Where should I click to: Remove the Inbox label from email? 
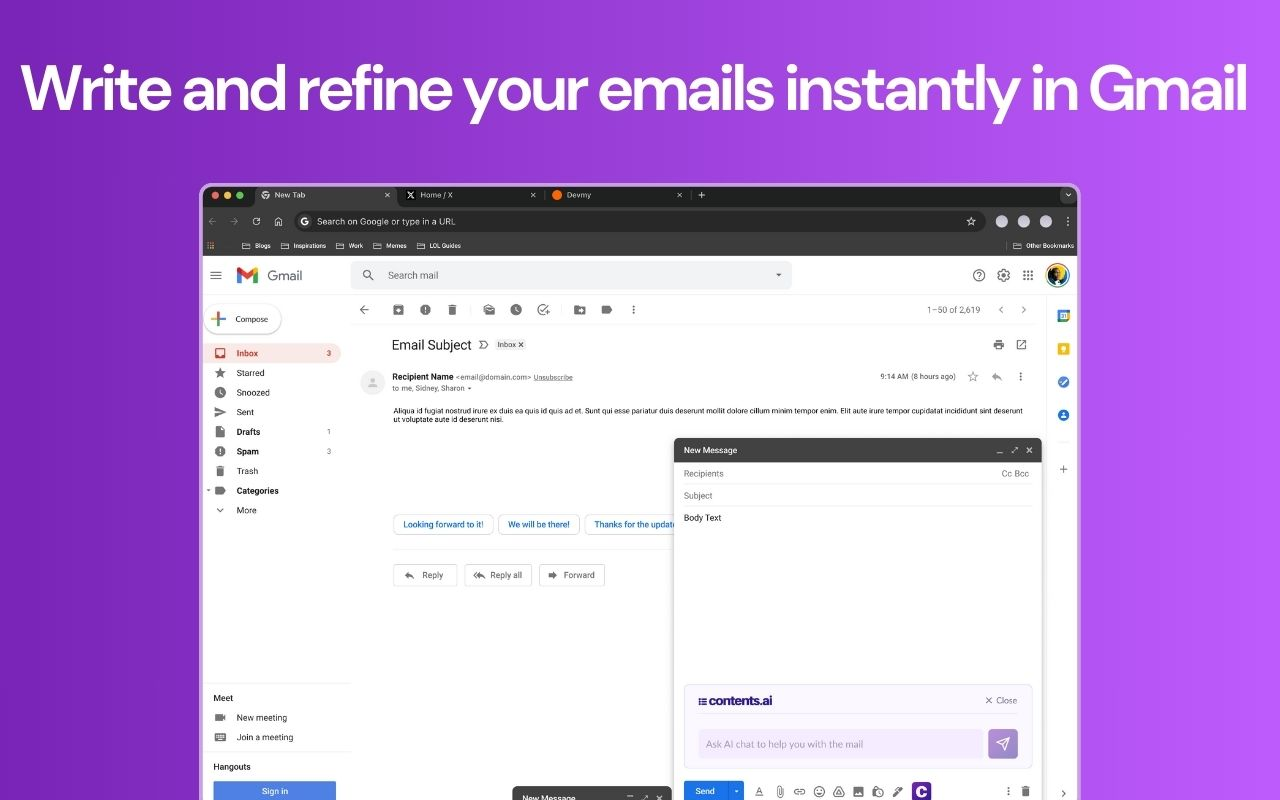click(x=521, y=345)
